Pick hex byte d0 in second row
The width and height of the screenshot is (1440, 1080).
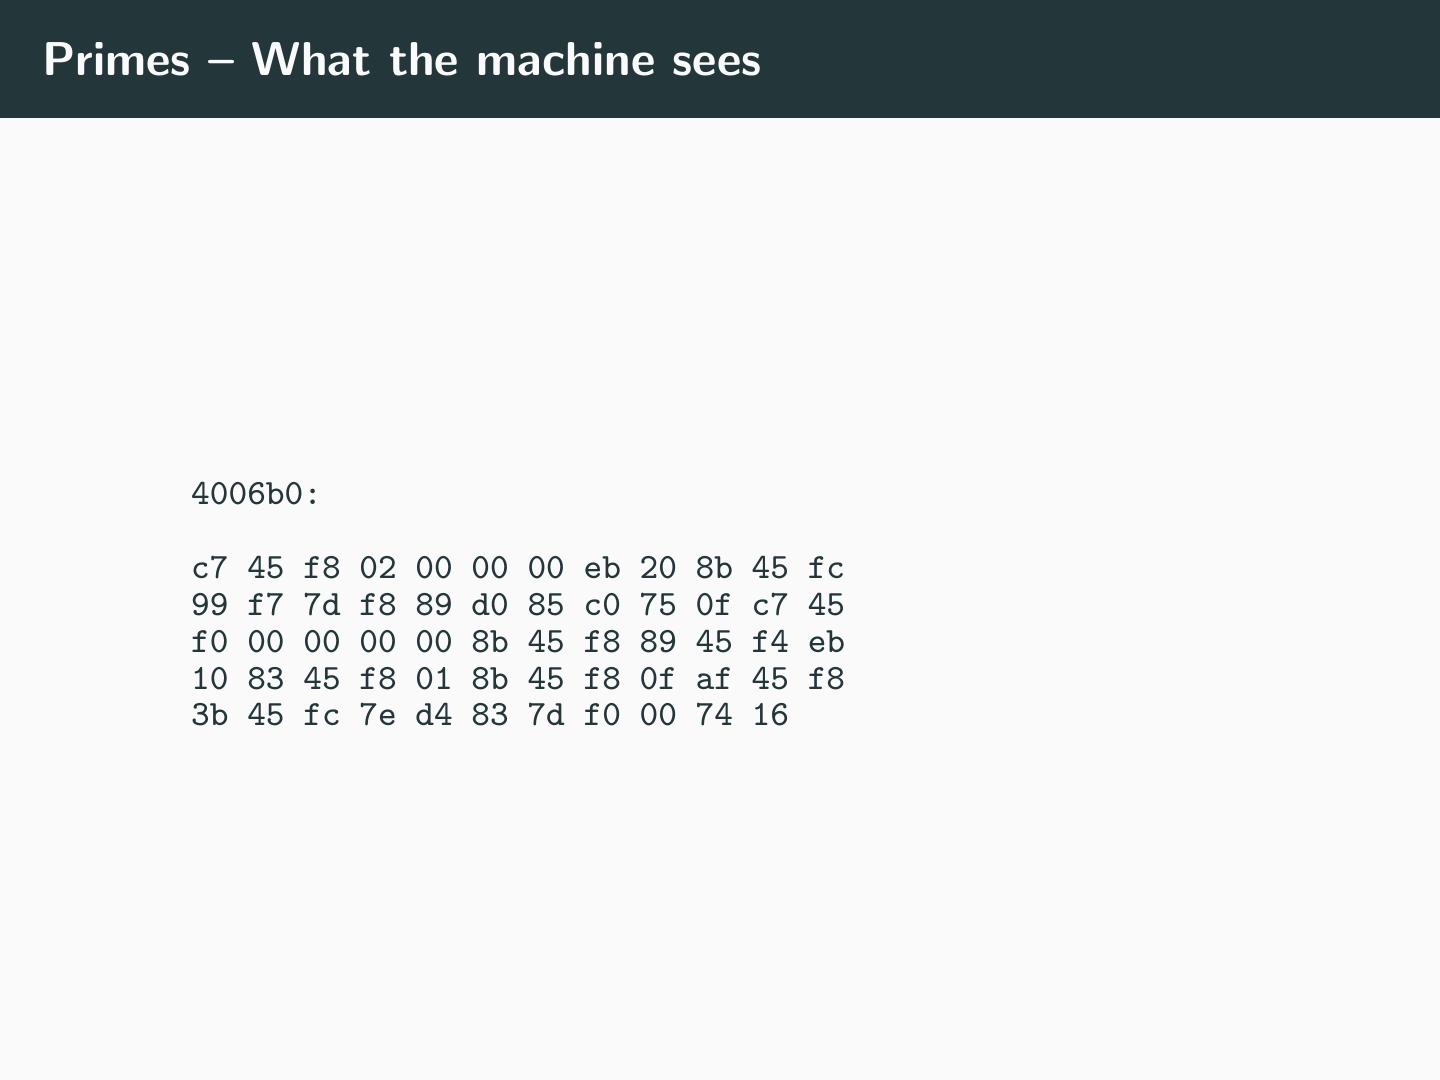[490, 605]
